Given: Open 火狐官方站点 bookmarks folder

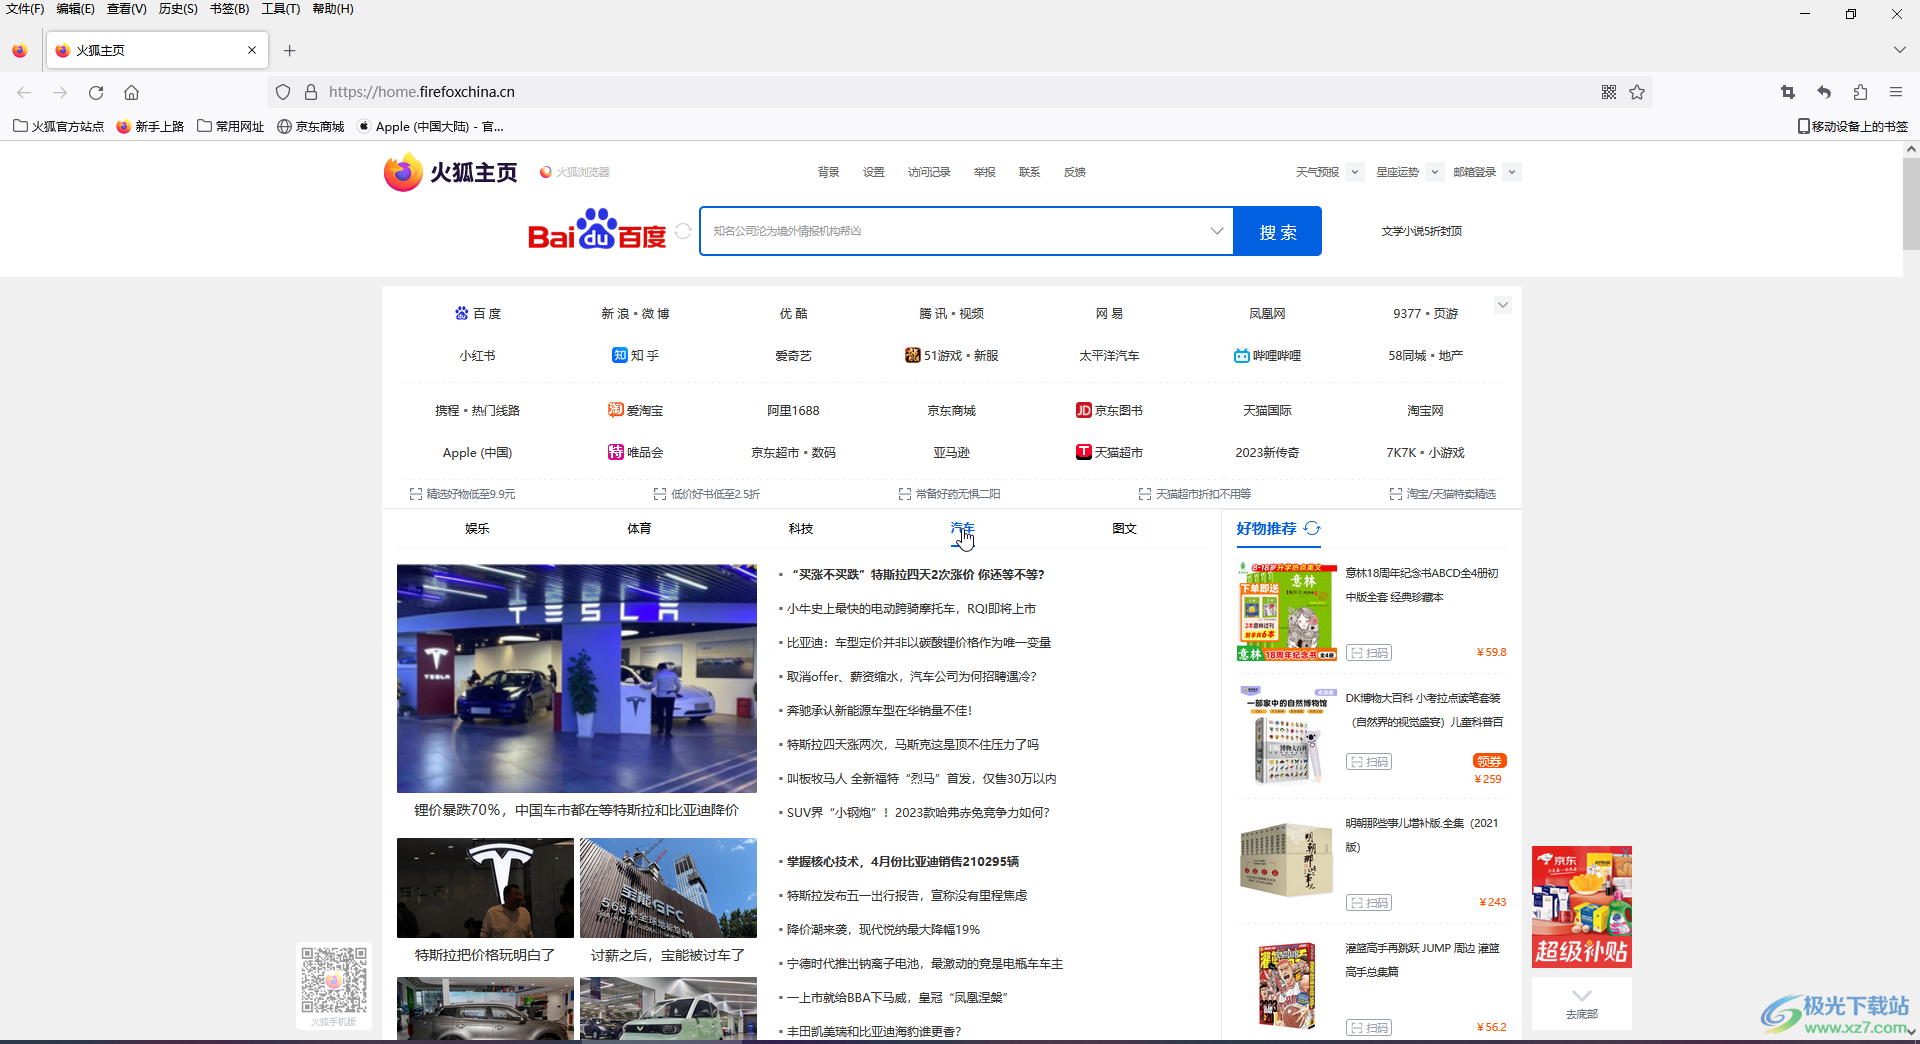Looking at the screenshot, I should click(x=58, y=126).
